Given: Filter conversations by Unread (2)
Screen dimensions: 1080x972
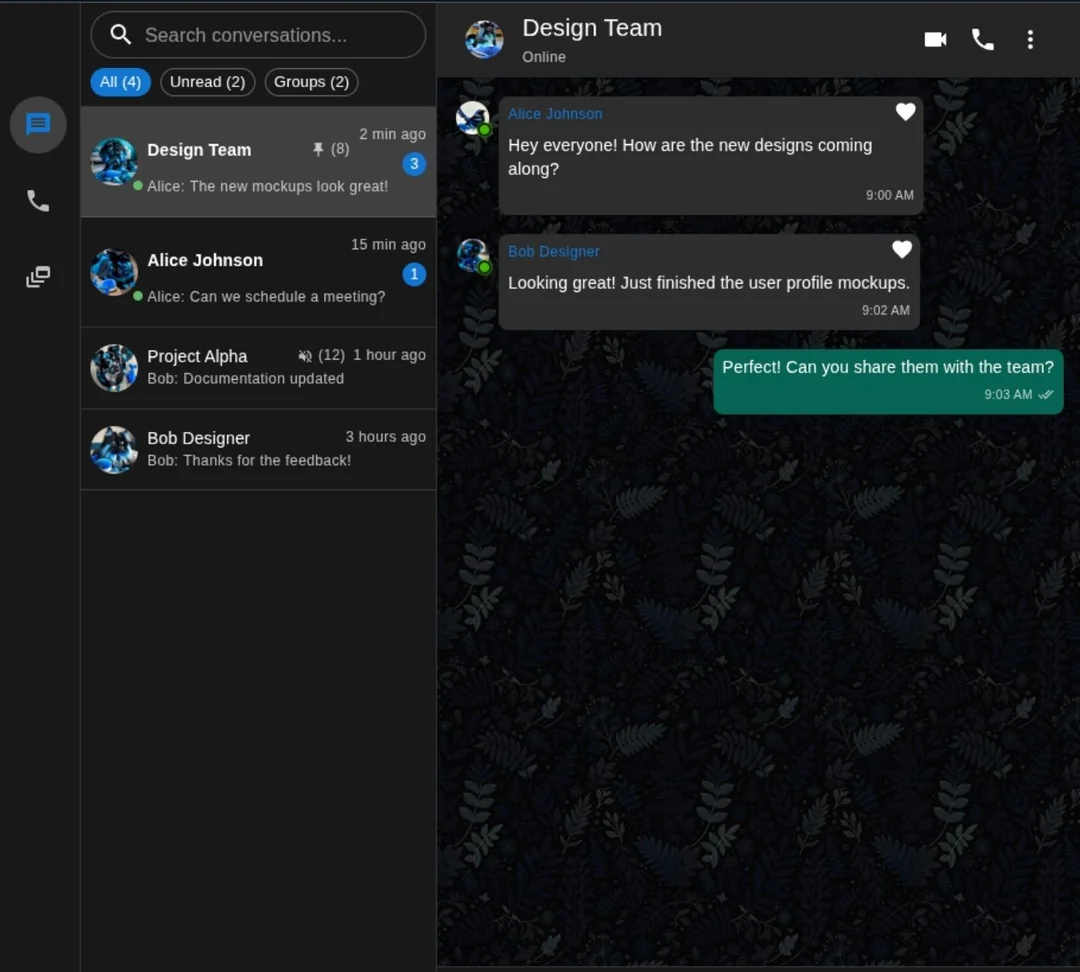Looking at the screenshot, I should (x=207, y=82).
